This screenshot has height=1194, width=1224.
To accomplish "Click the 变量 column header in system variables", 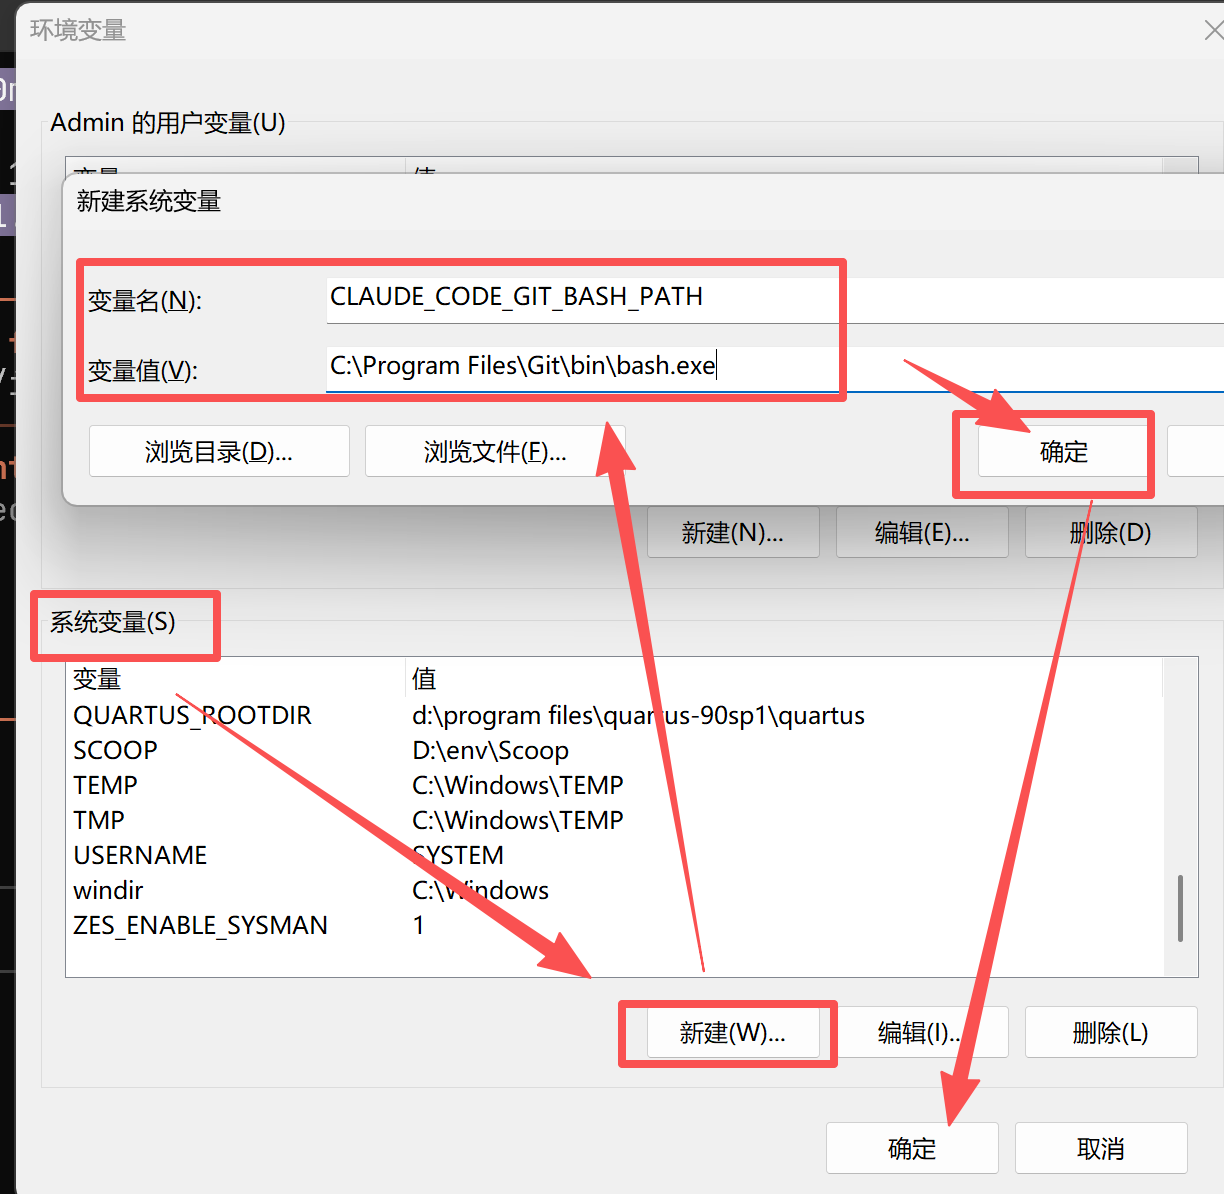I will (97, 679).
